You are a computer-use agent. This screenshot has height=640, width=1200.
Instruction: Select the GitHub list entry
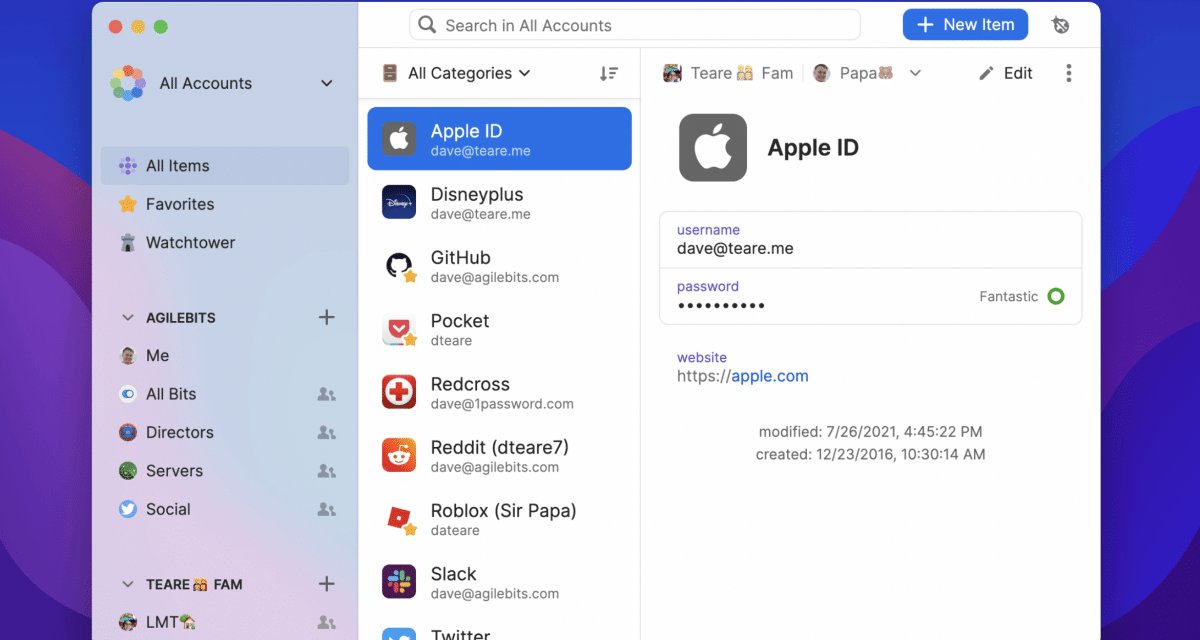pyautogui.click(x=499, y=265)
